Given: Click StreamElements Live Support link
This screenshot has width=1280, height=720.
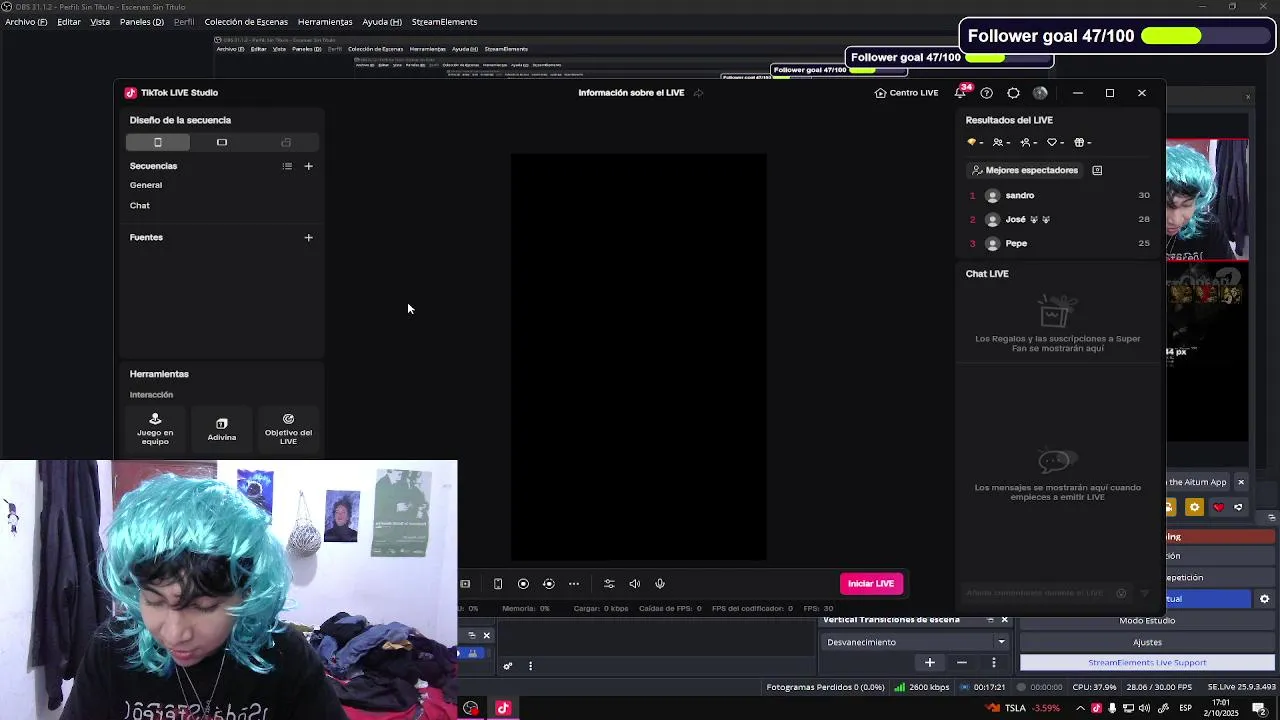Looking at the screenshot, I should pyautogui.click(x=1147, y=663).
